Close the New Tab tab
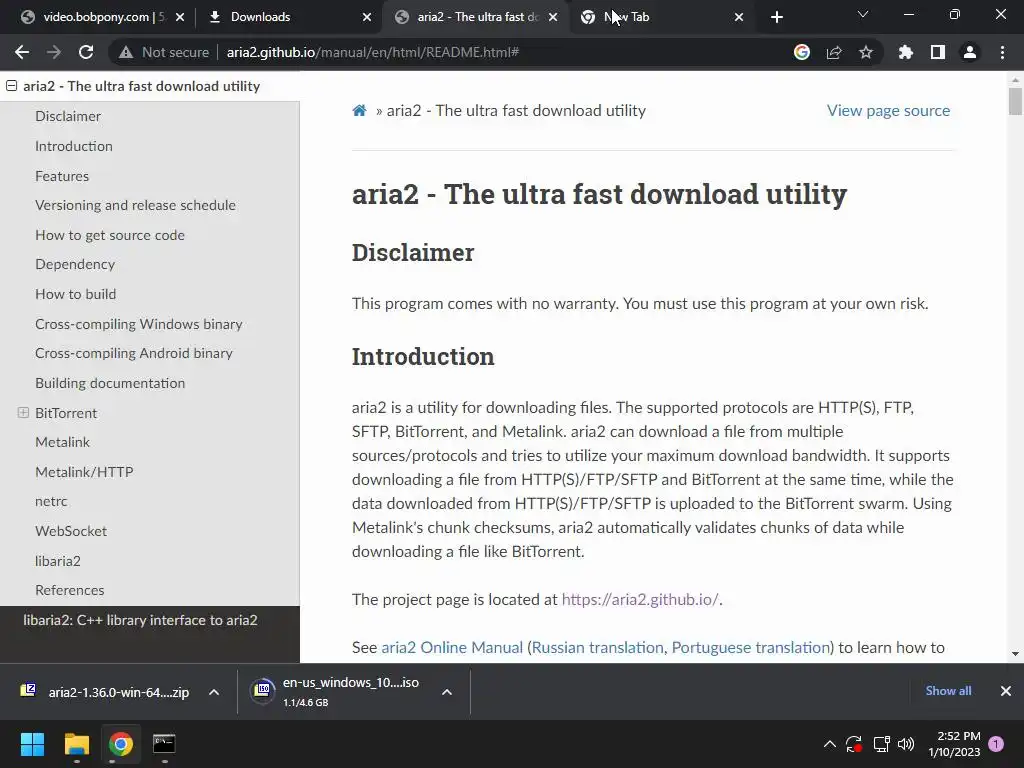Image resolution: width=1024 pixels, height=768 pixels. [x=739, y=17]
